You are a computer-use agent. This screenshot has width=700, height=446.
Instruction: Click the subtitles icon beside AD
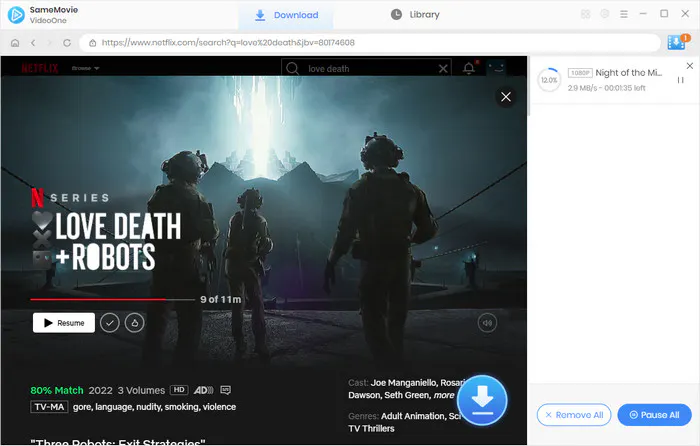click(x=225, y=391)
